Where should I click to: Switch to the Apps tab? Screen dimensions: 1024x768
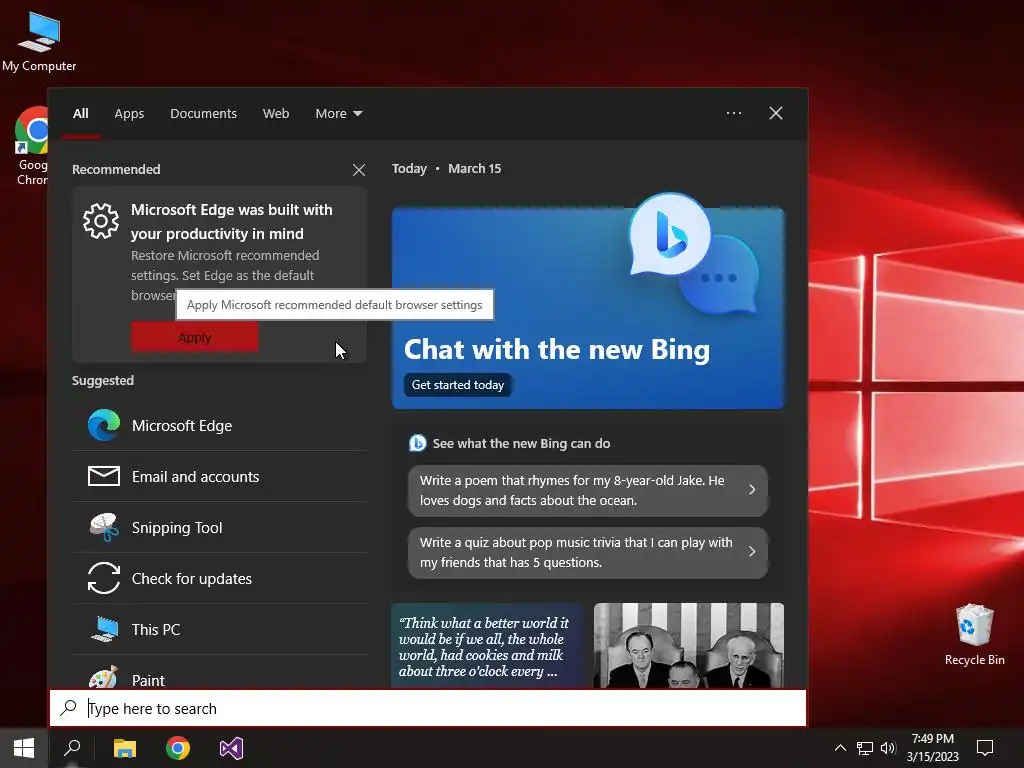pyautogui.click(x=129, y=114)
